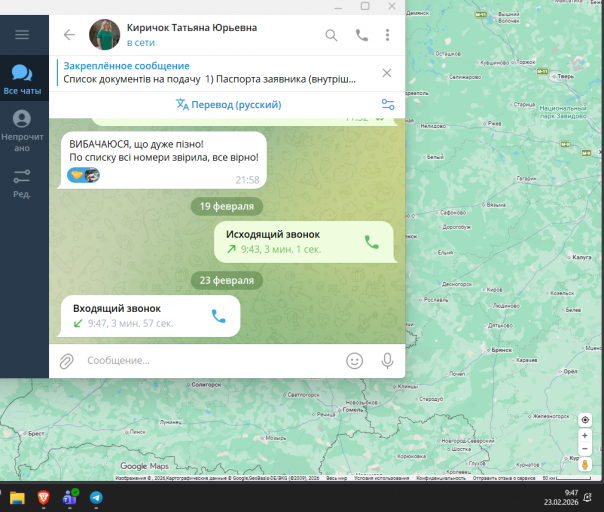The height and width of the screenshot is (512, 604).
Task: Maximize the Telegram window
Action: (365, 6)
